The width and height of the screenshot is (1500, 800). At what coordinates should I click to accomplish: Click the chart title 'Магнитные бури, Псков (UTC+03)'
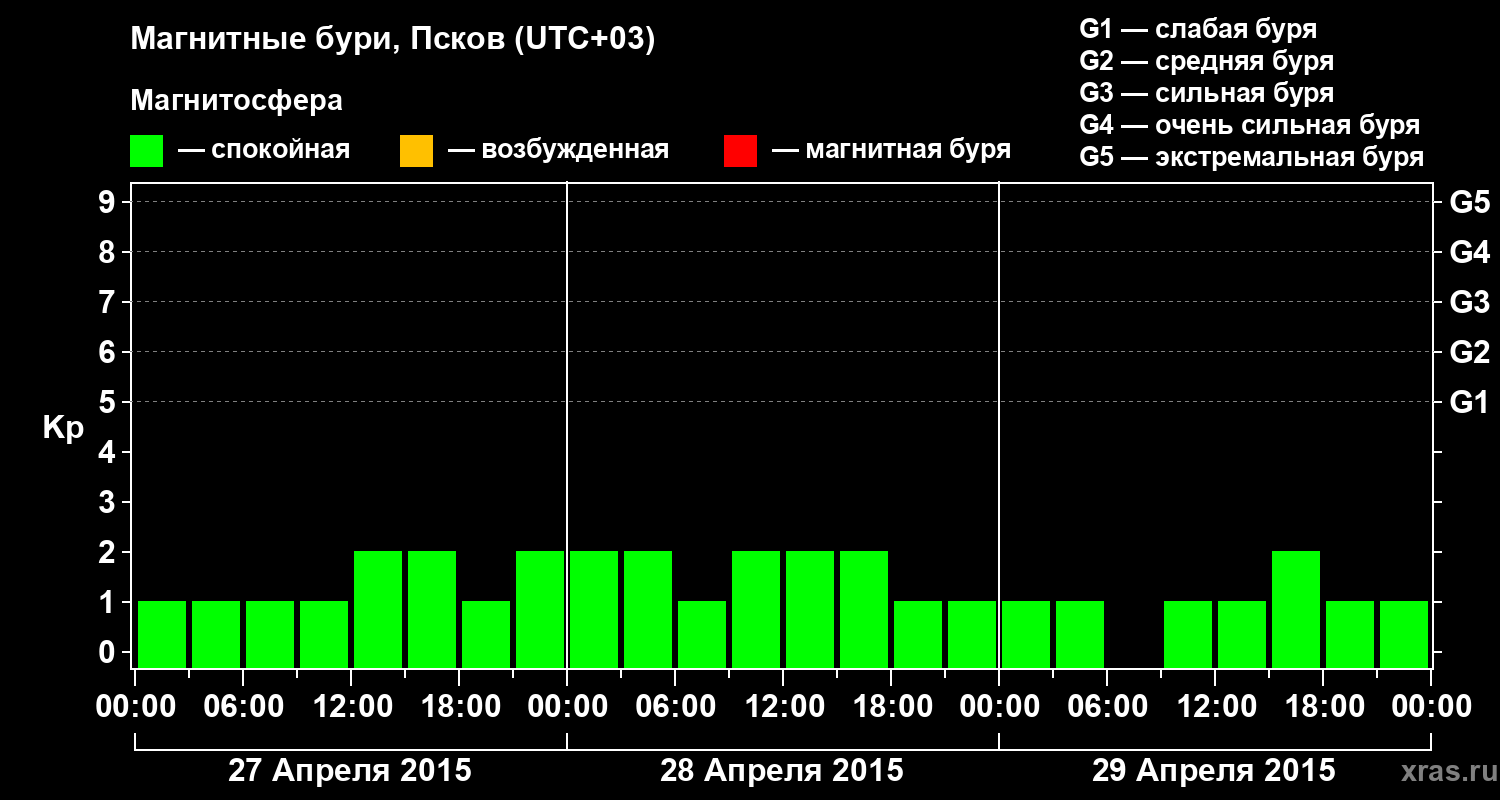[x=393, y=40]
